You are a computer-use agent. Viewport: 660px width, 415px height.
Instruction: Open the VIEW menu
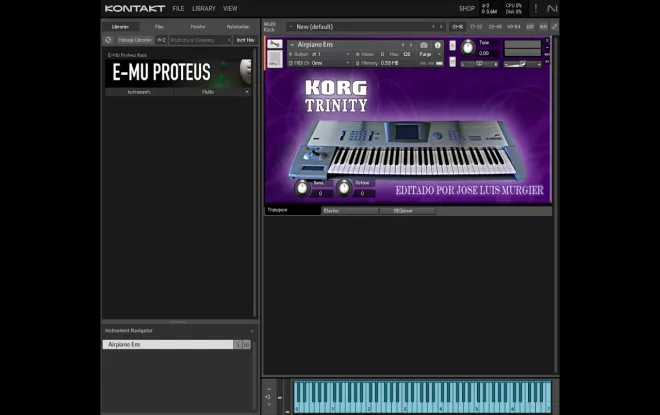pyautogui.click(x=230, y=8)
